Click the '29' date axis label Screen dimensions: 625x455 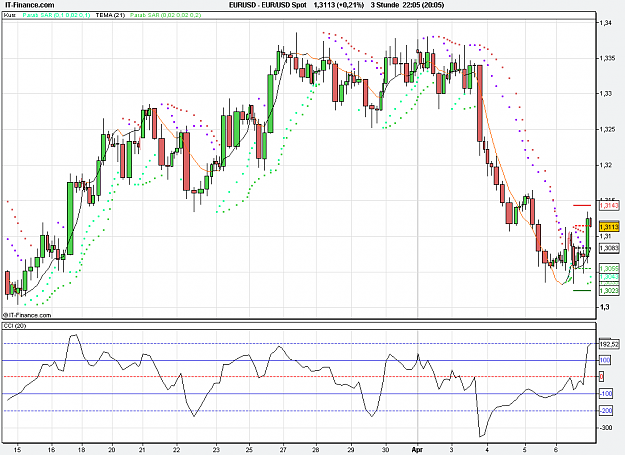coord(351,449)
